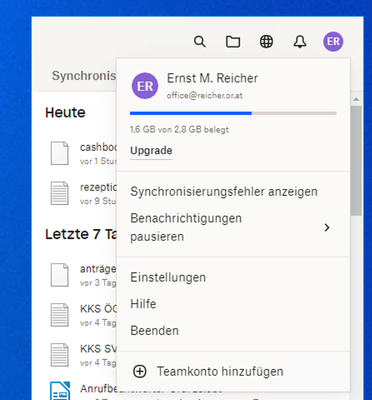Click the KKS ÖG file icon
This screenshot has height=400, width=372.
coord(60,315)
